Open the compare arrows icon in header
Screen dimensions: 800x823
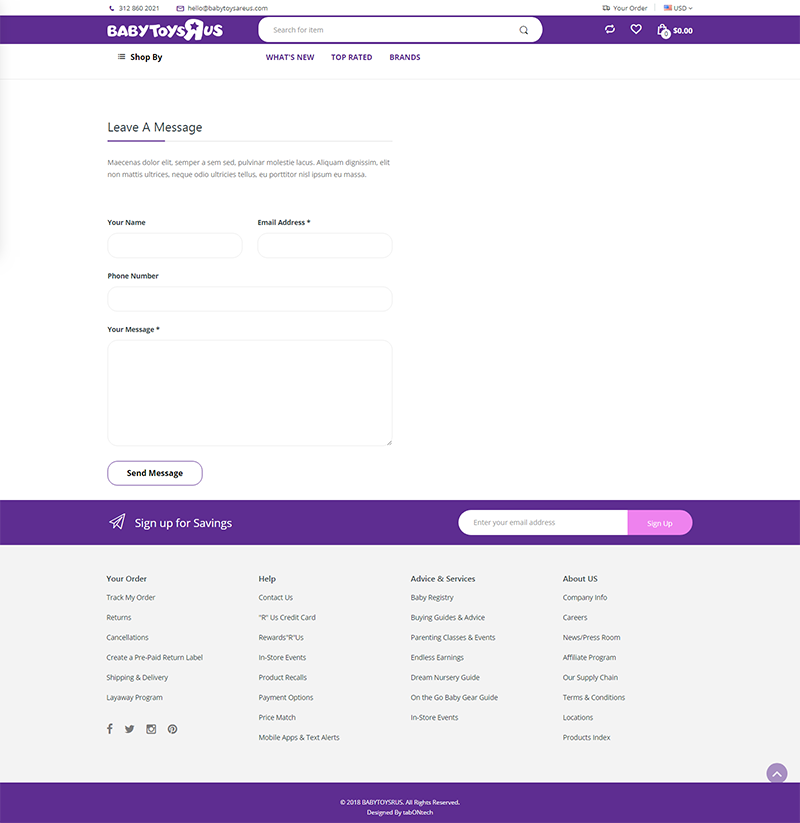(610, 30)
